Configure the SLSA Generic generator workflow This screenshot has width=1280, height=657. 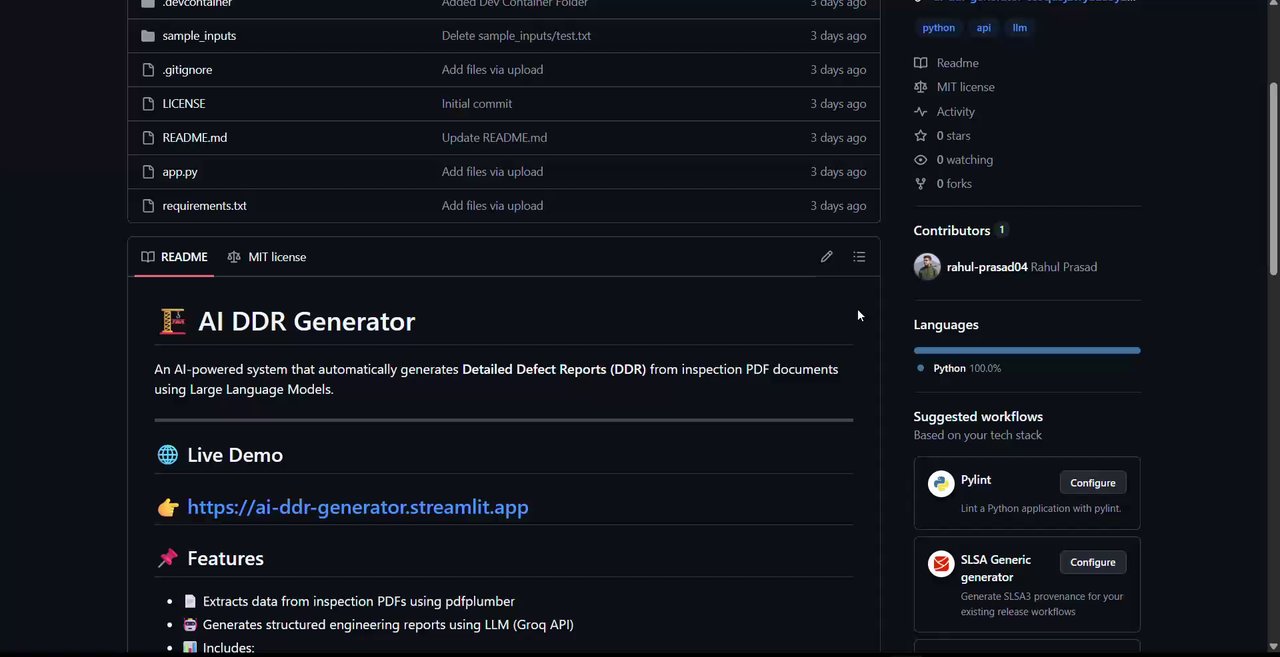1093,562
